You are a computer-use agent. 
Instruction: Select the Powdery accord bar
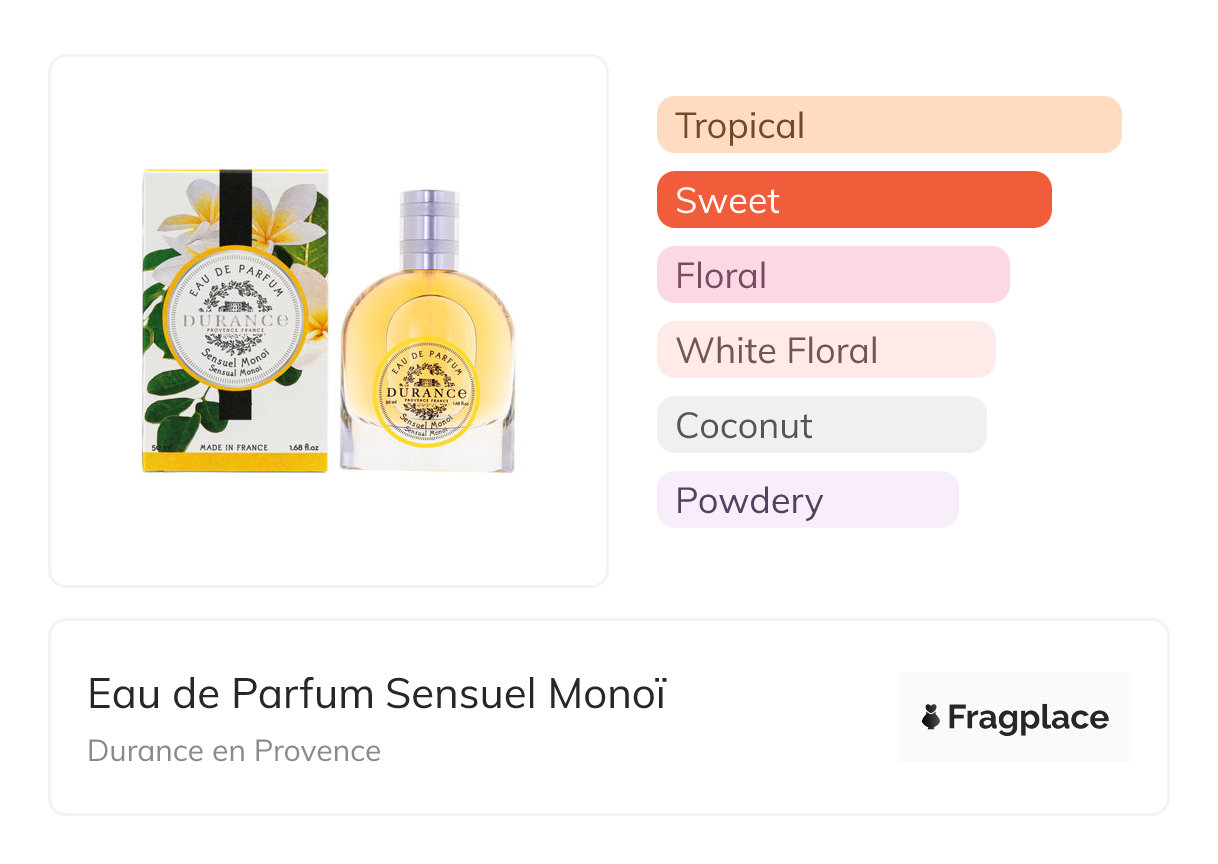[x=807, y=500]
